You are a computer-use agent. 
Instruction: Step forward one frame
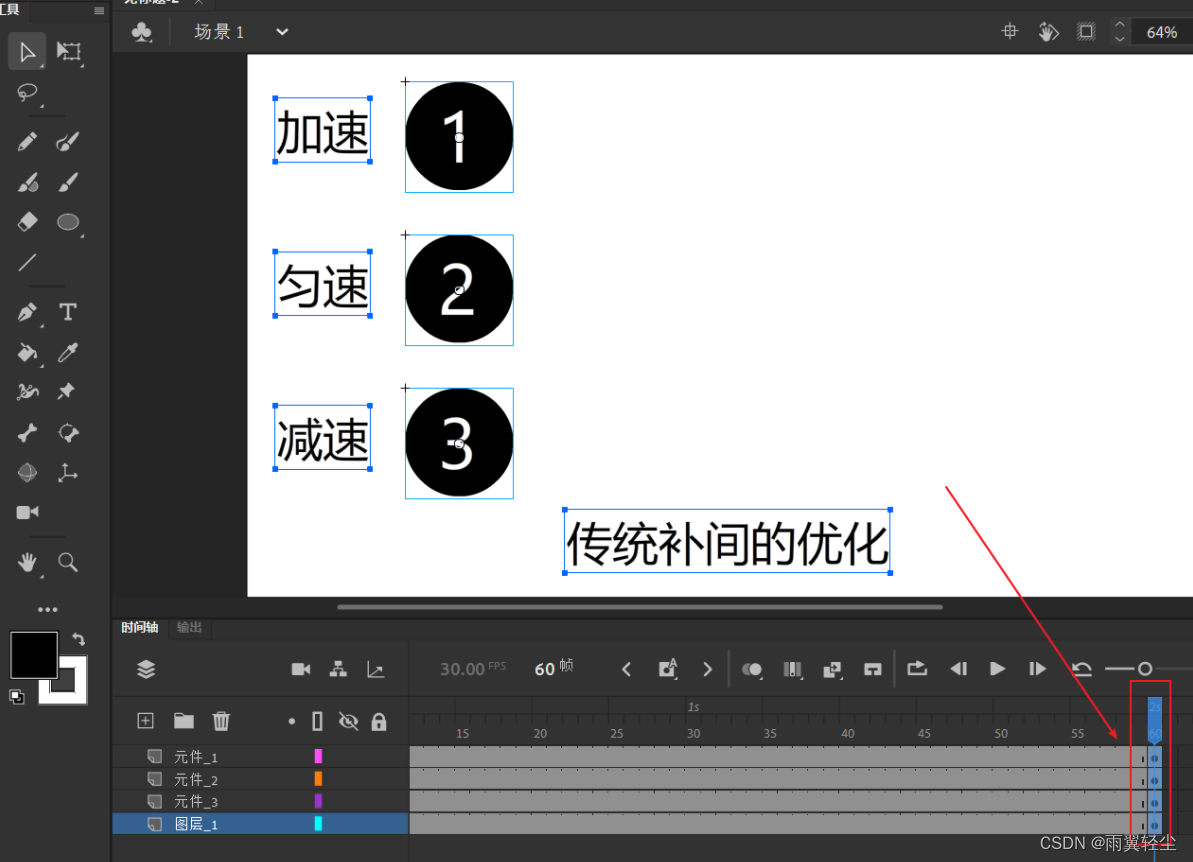pos(1037,669)
